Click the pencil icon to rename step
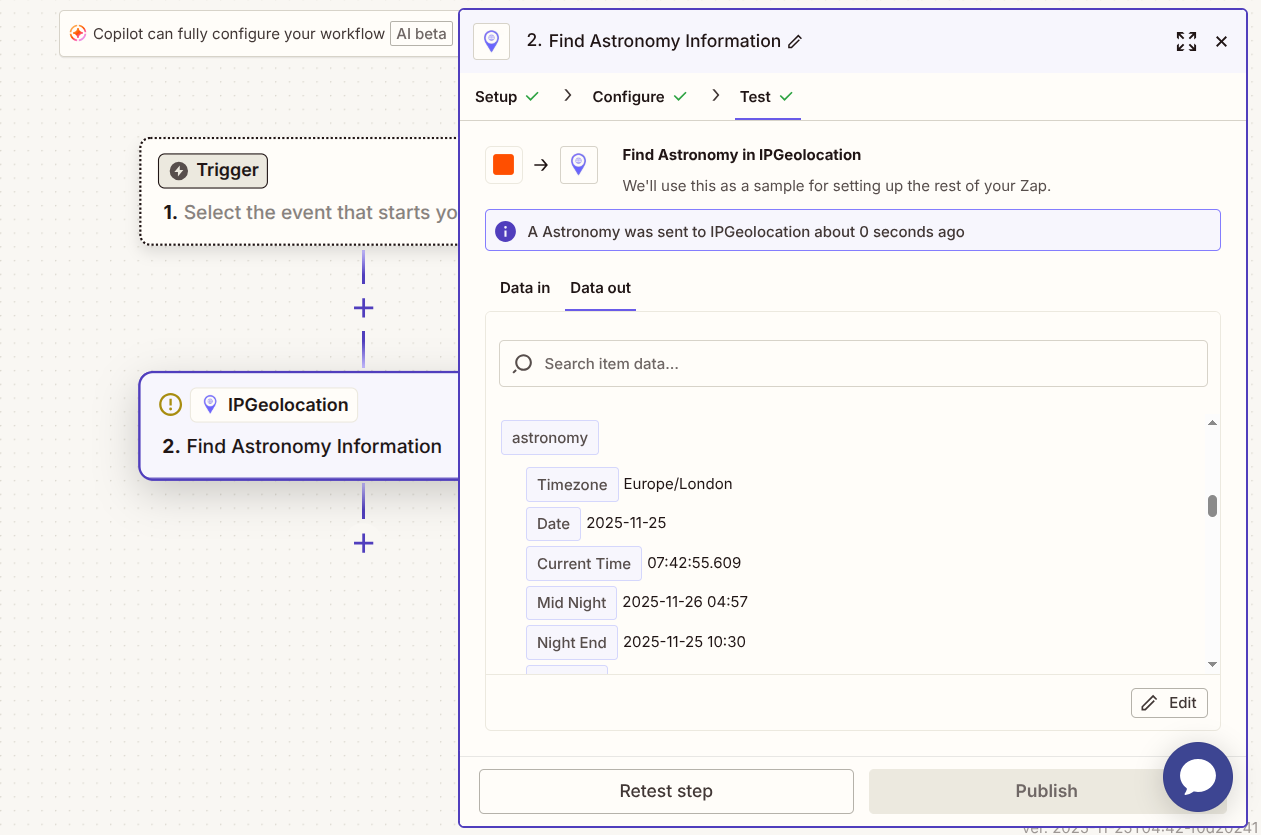1261x835 pixels. (795, 42)
